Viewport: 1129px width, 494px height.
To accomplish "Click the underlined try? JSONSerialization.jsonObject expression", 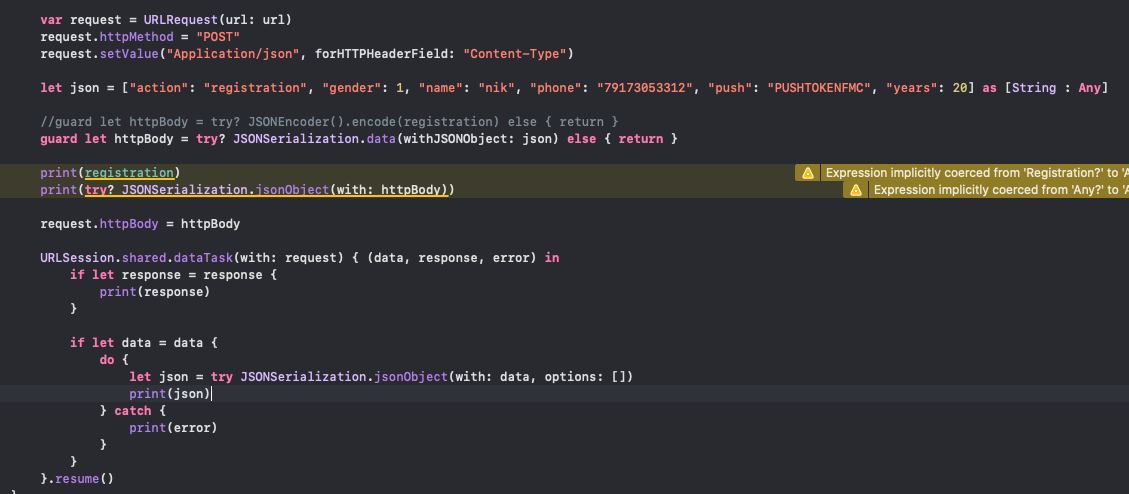I will click(266, 190).
